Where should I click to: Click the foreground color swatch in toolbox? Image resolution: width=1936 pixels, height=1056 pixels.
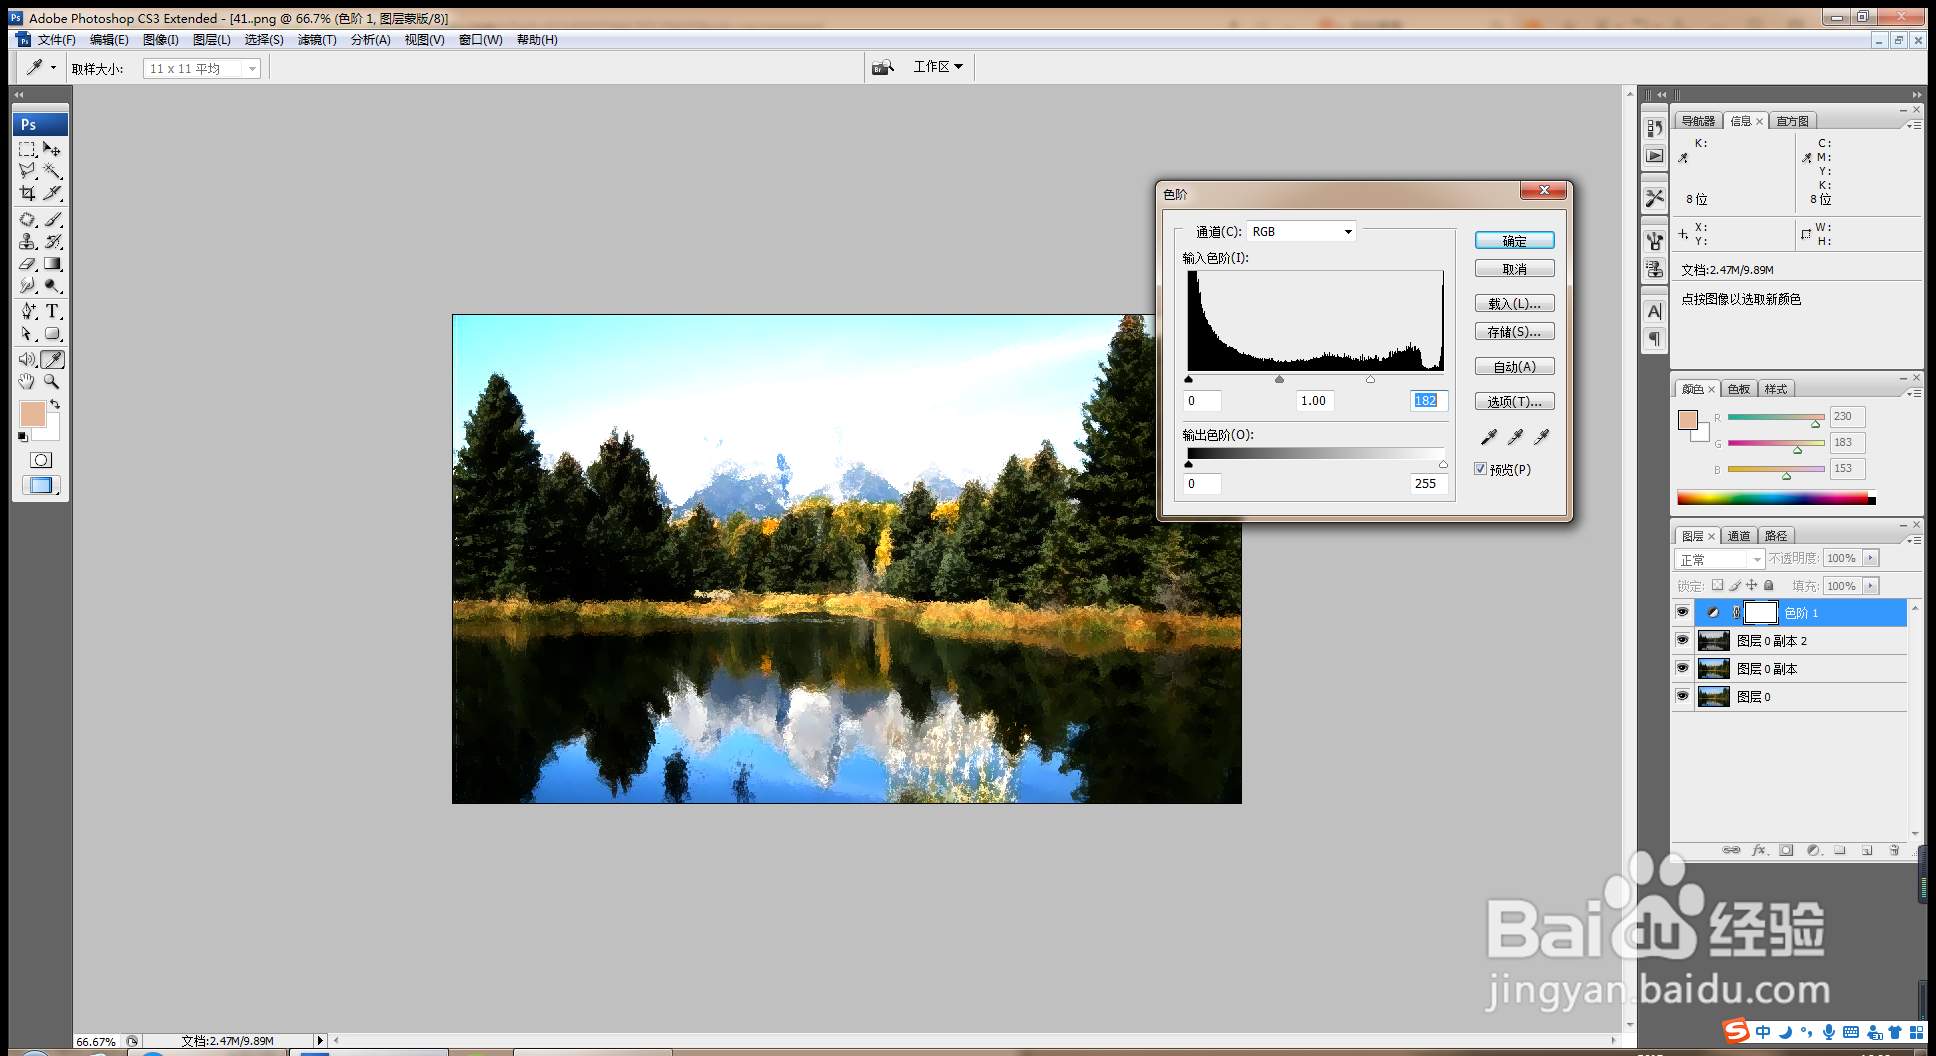[x=32, y=414]
